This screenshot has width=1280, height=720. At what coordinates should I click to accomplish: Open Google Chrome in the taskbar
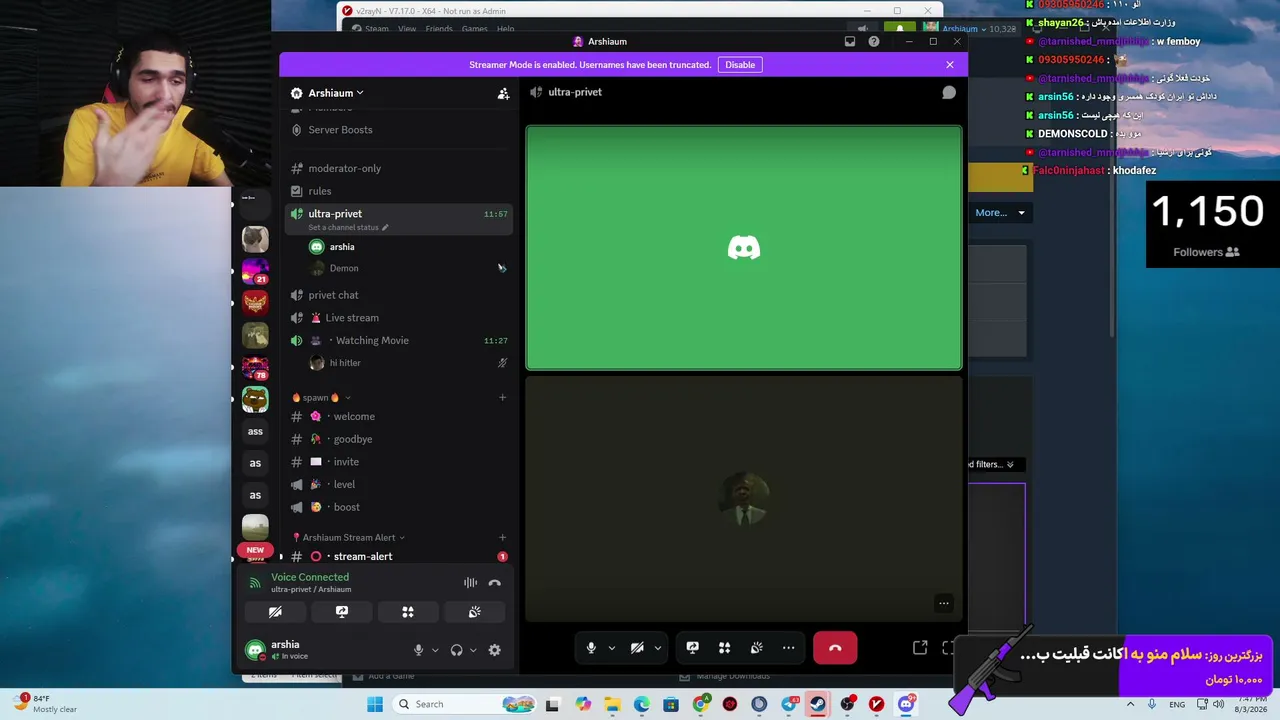pos(701,704)
